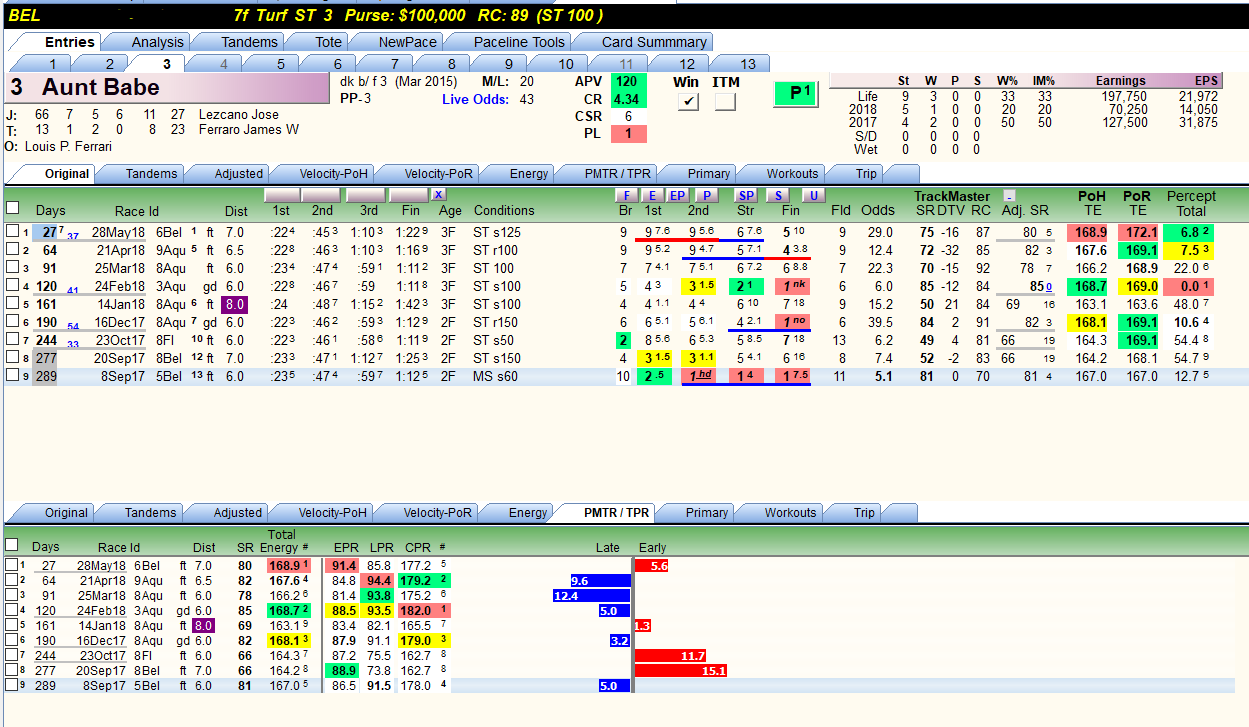Check the row 1 checkbox in the upper paceline table
The image size is (1249, 727).
pos(12,232)
